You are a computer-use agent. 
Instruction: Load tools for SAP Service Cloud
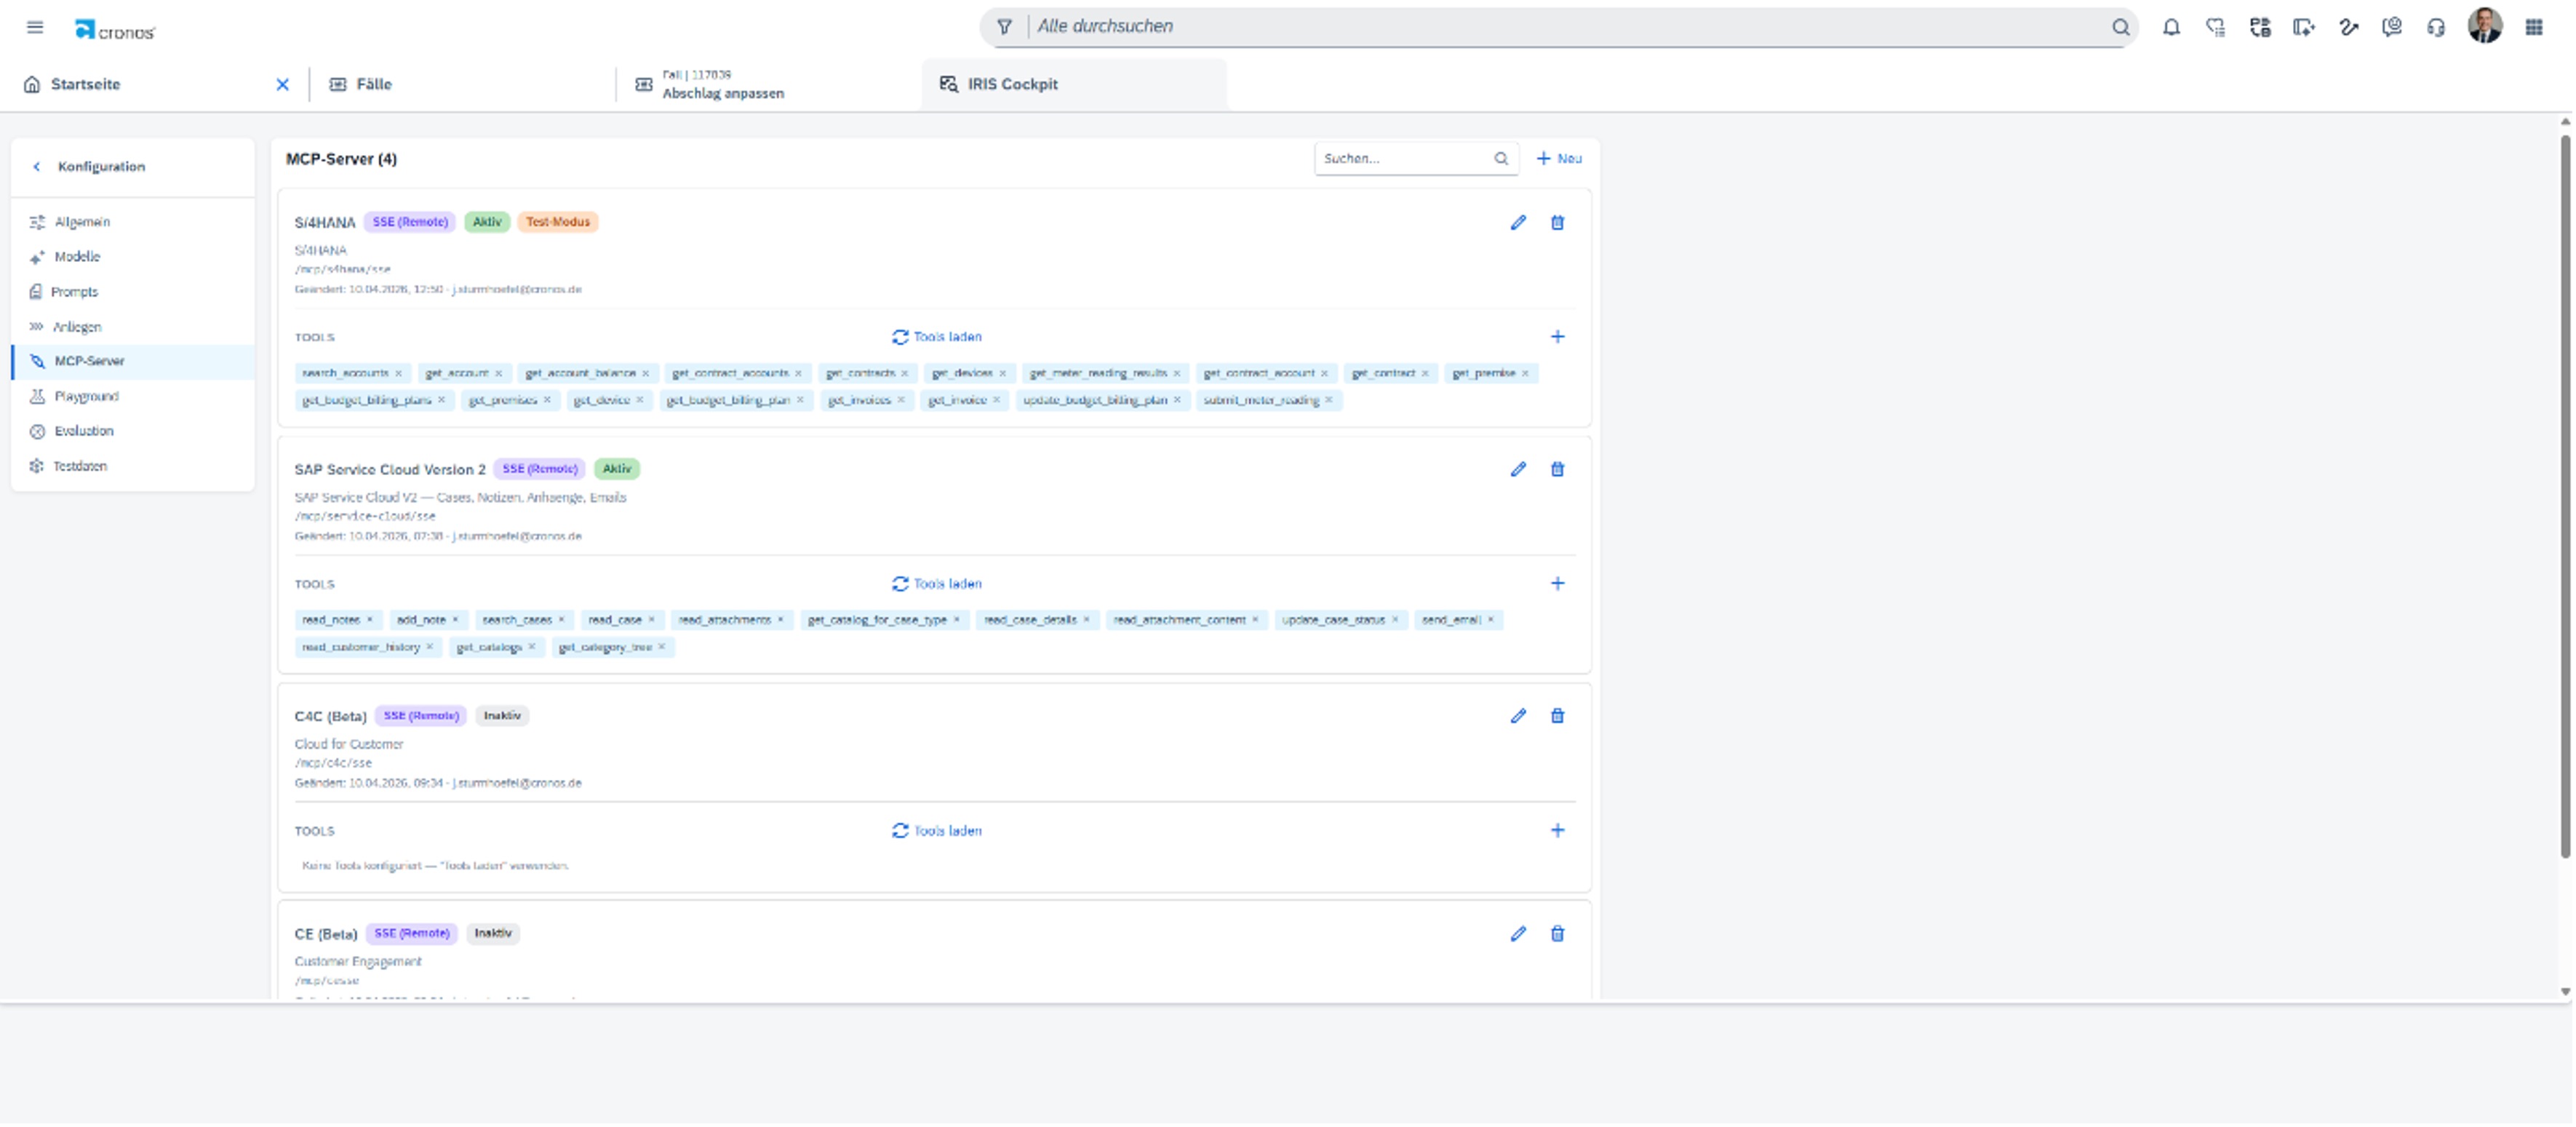pos(937,584)
